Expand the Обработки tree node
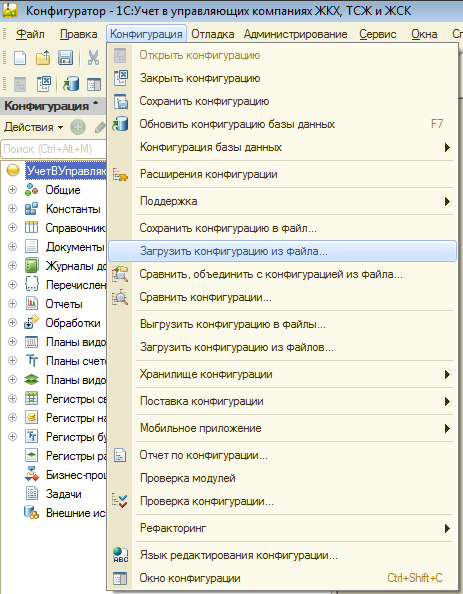463x594 pixels. pos(13,322)
